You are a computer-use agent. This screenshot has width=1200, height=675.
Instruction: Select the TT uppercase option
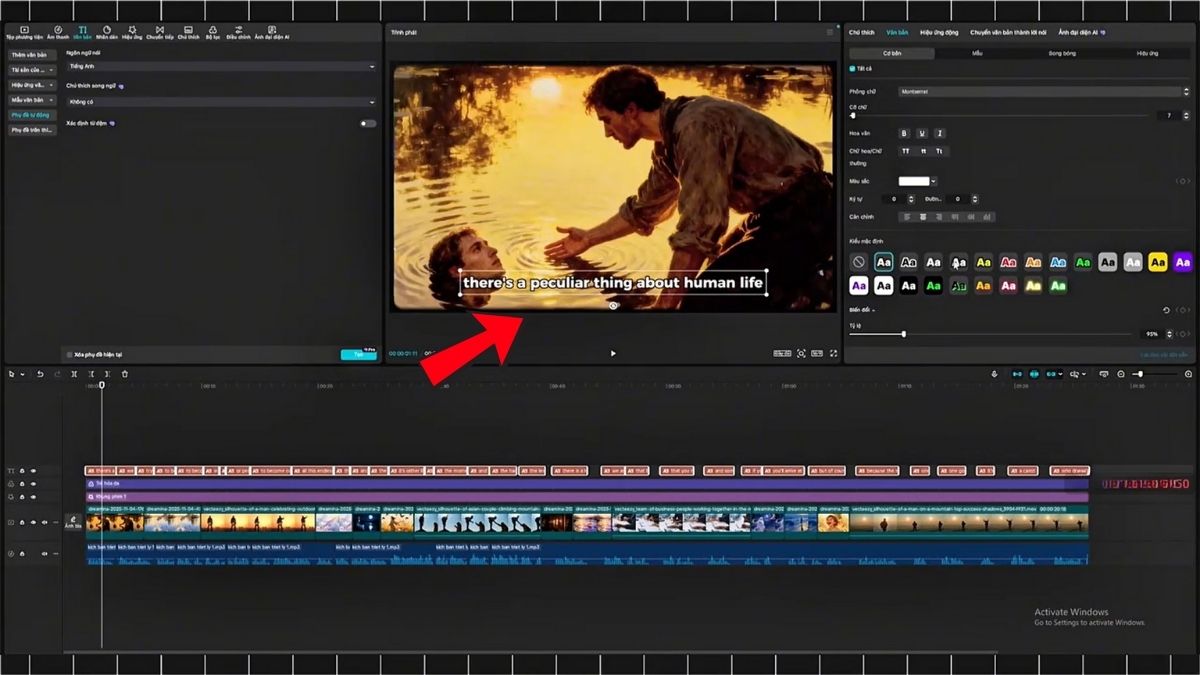coord(904,150)
